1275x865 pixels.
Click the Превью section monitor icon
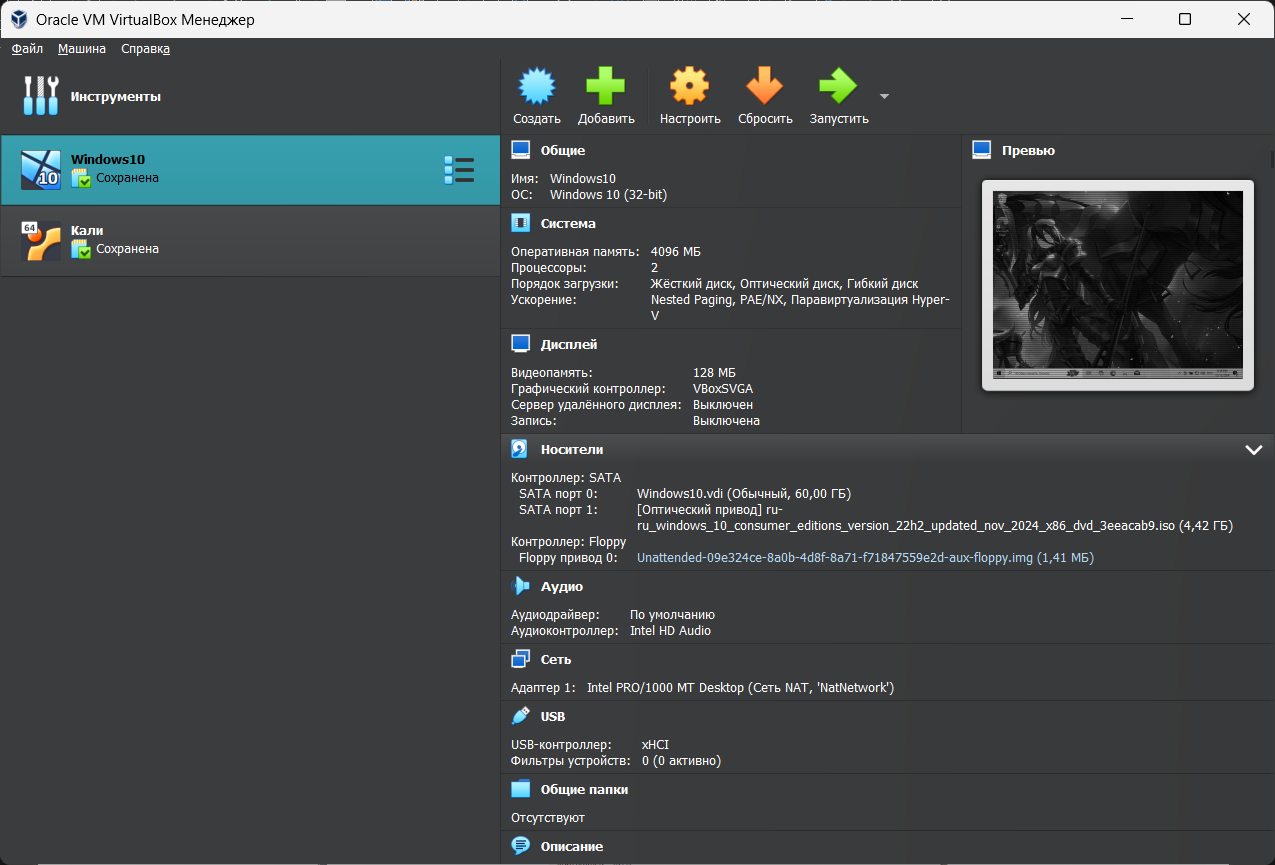pos(982,150)
